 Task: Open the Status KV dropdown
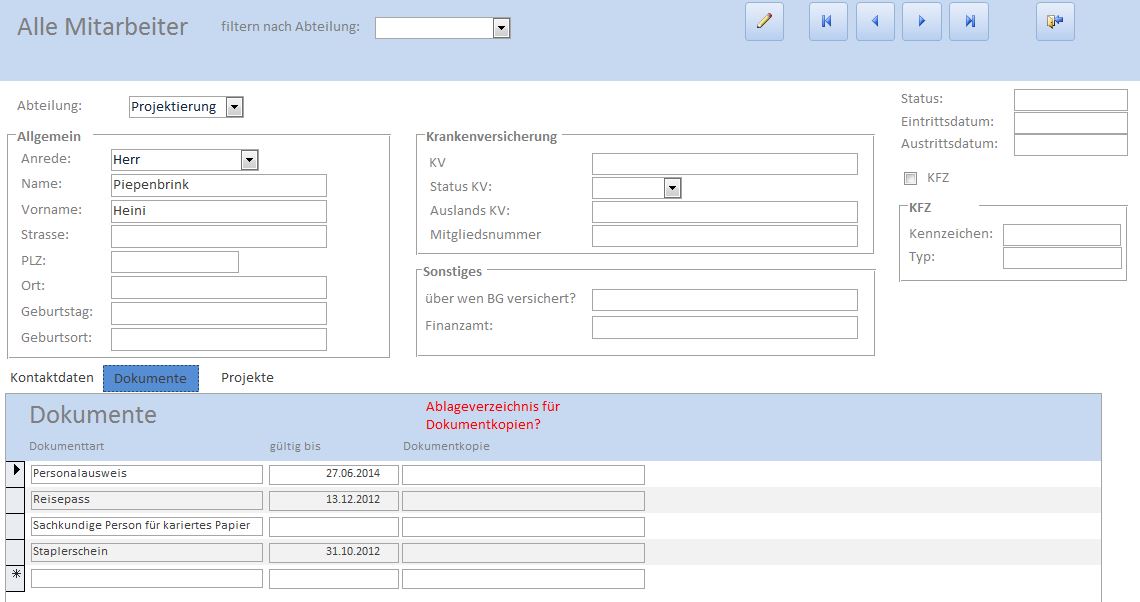pyautogui.click(x=672, y=188)
